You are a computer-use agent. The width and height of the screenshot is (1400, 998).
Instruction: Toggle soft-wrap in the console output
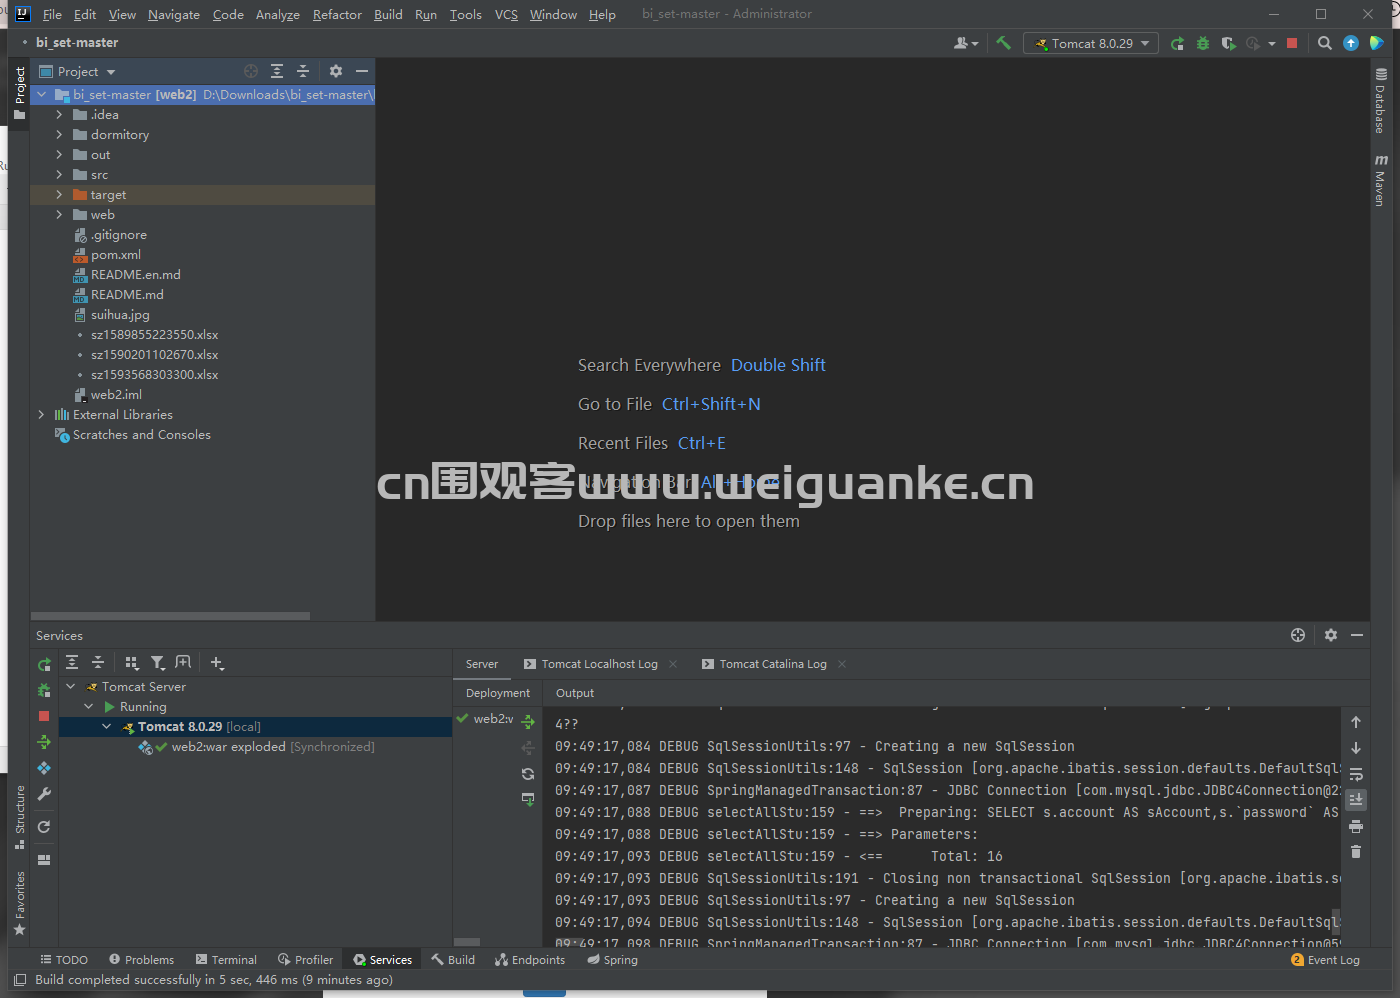pos(1356,774)
